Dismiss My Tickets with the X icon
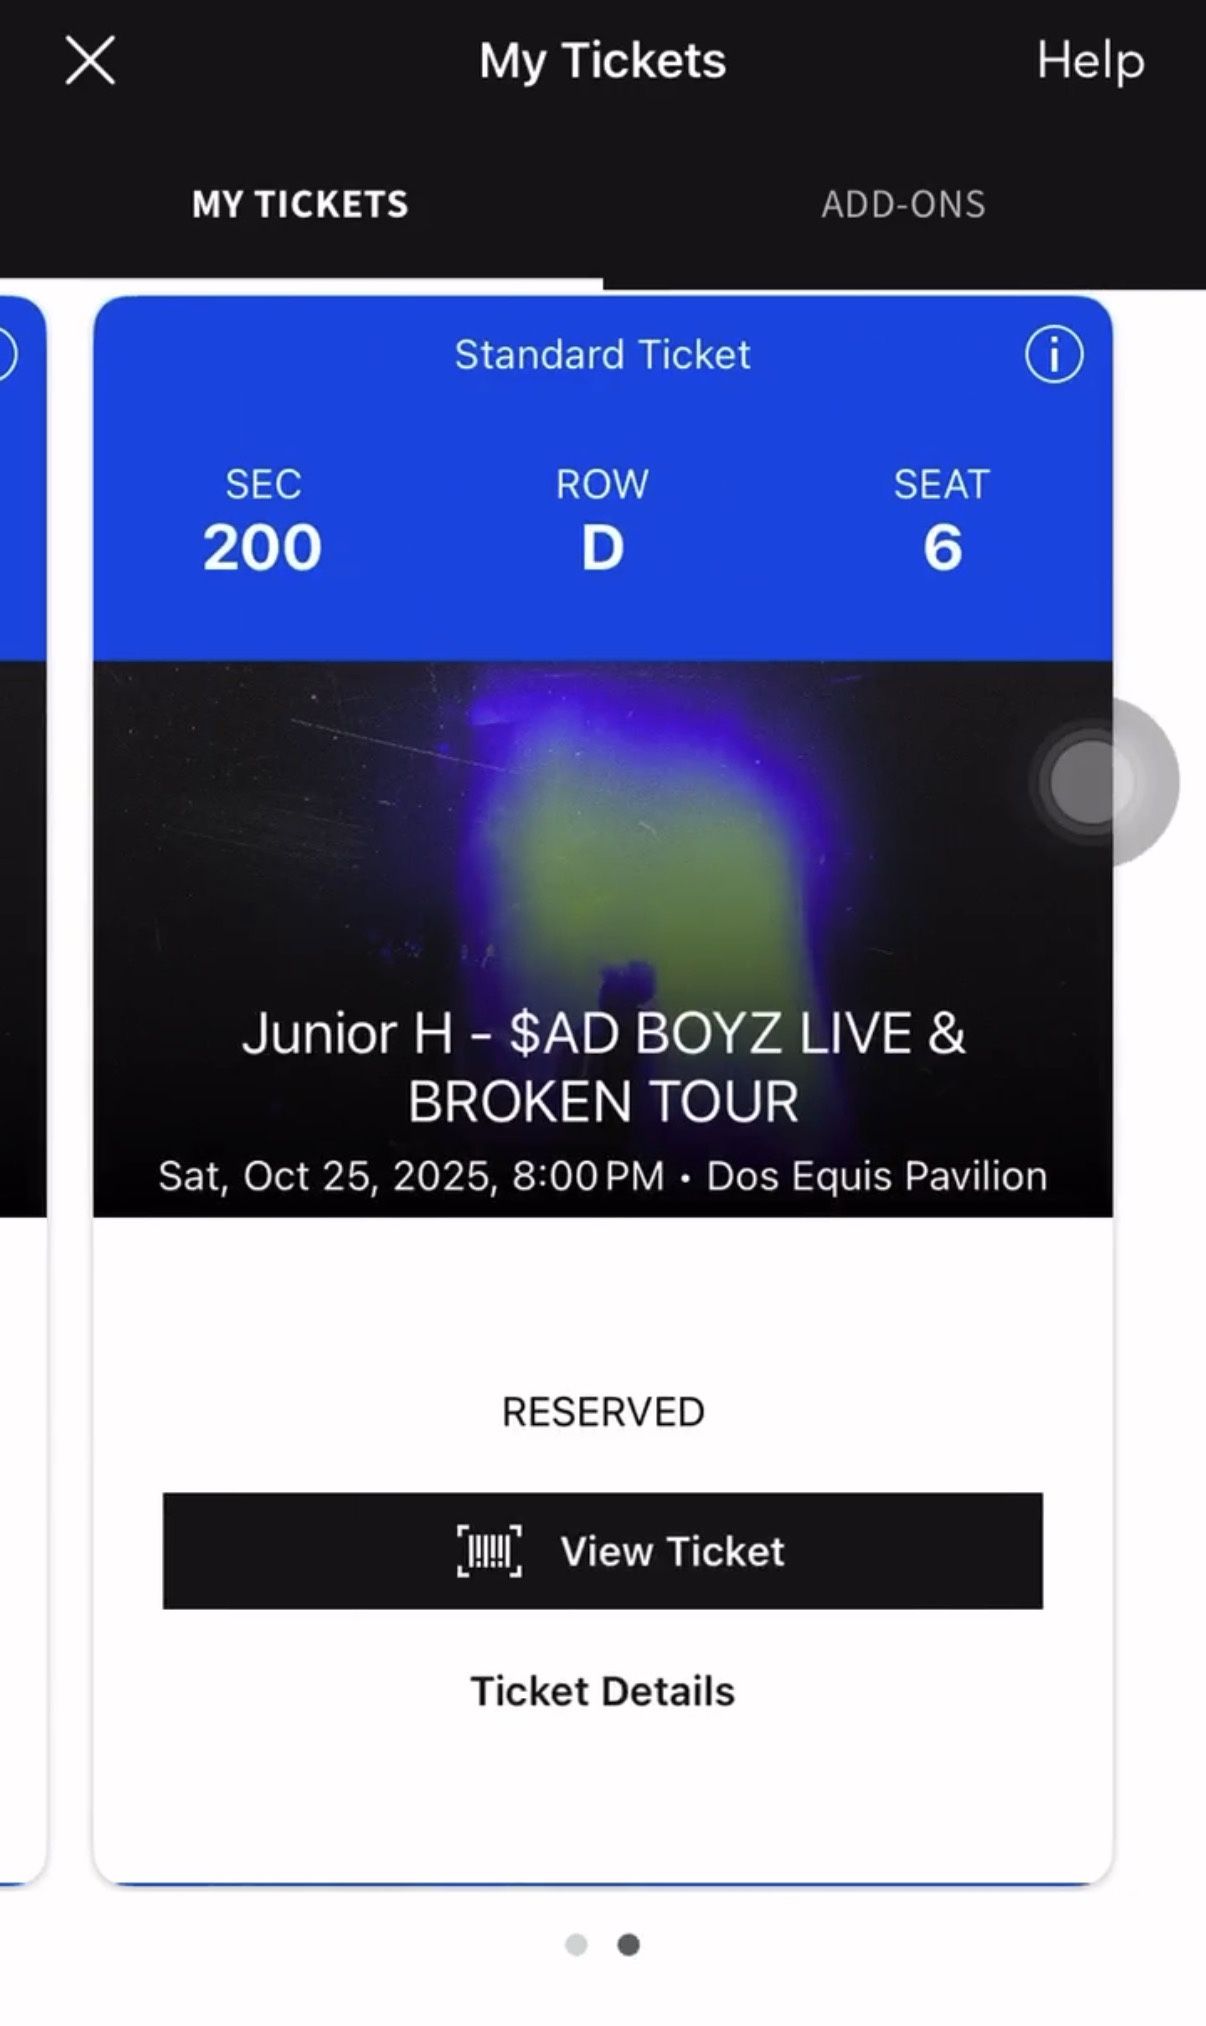This screenshot has width=1206, height=2026. pos(90,61)
